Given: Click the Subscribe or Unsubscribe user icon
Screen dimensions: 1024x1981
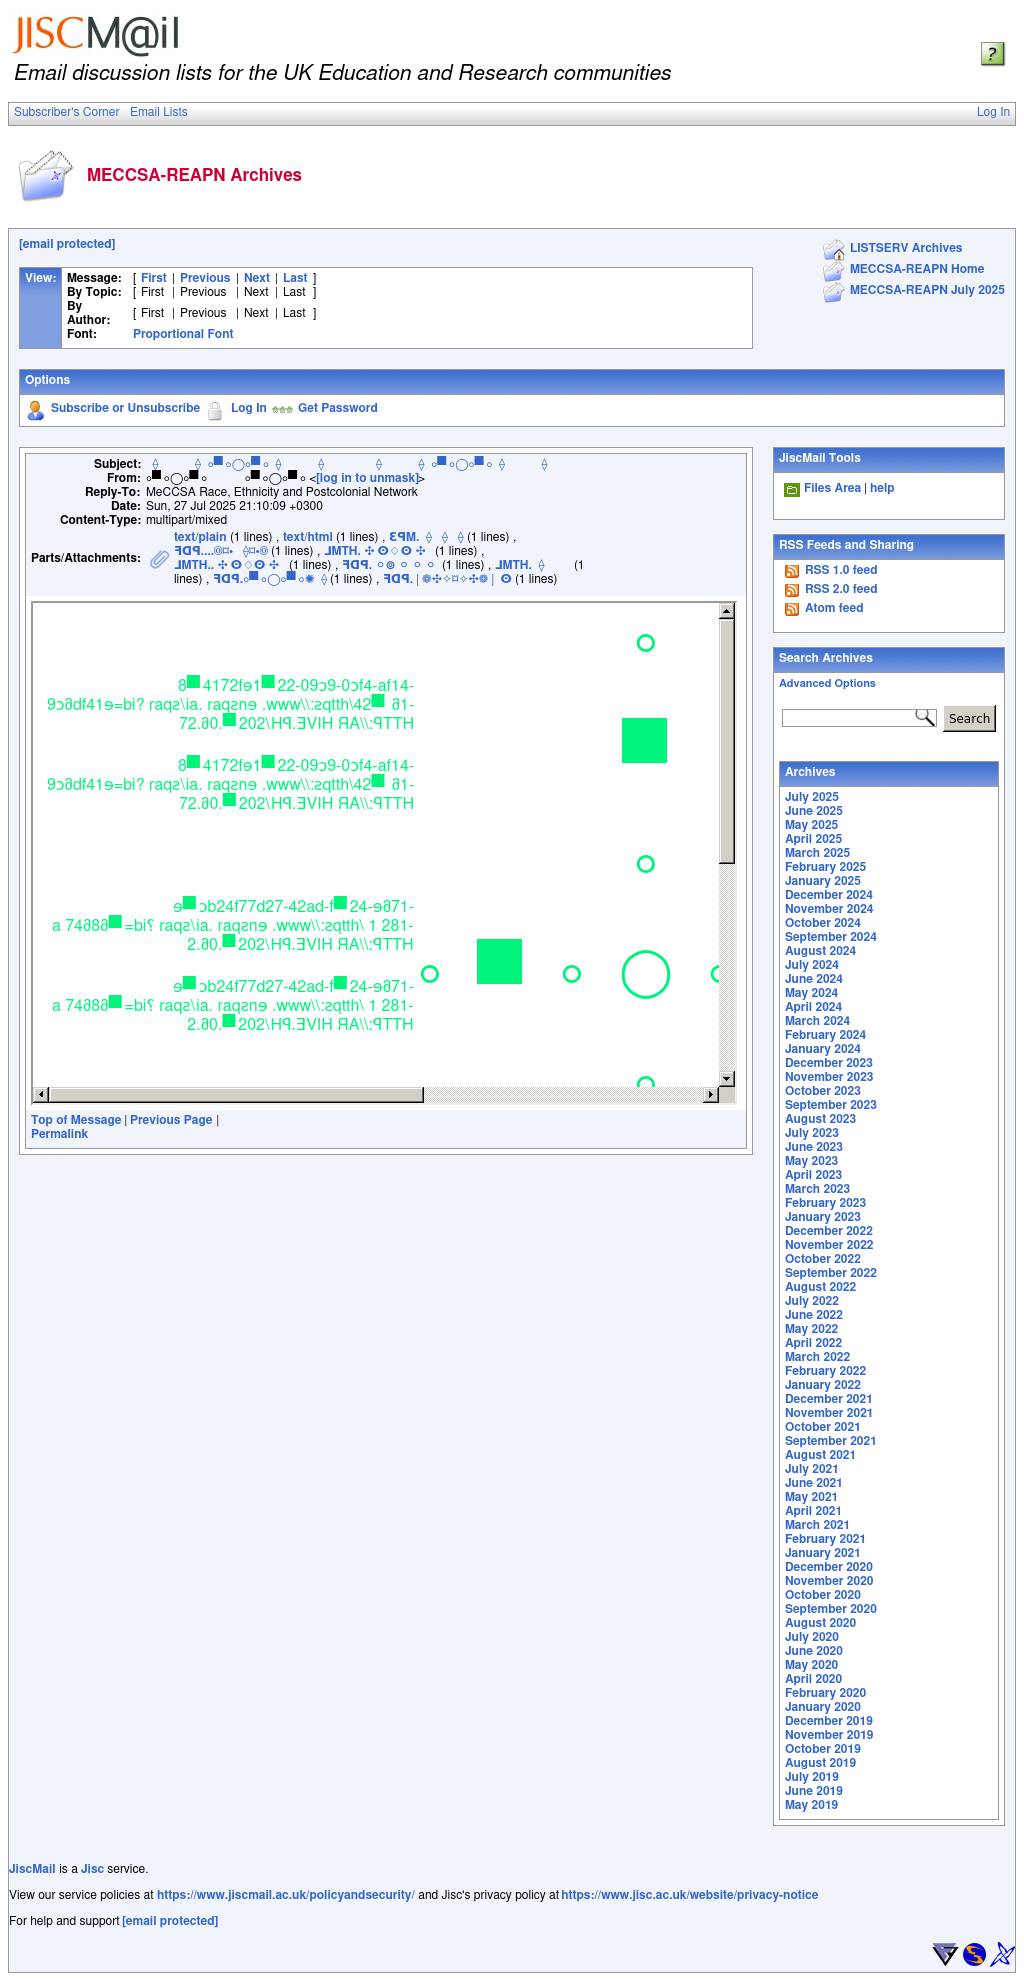Looking at the screenshot, I should (36, 410).
